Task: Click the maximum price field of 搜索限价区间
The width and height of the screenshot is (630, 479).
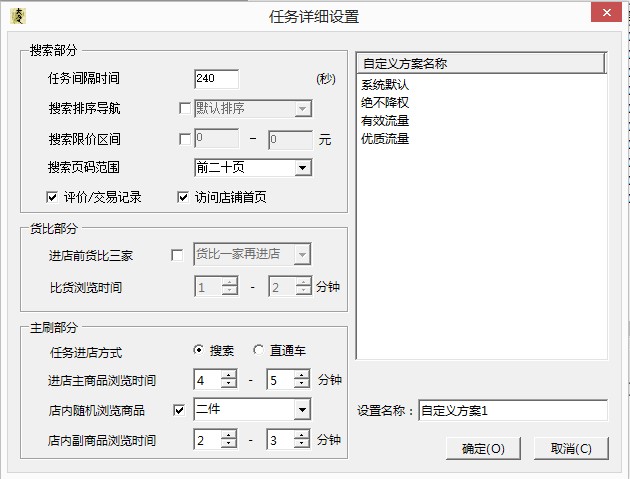Action: point(290,139)
